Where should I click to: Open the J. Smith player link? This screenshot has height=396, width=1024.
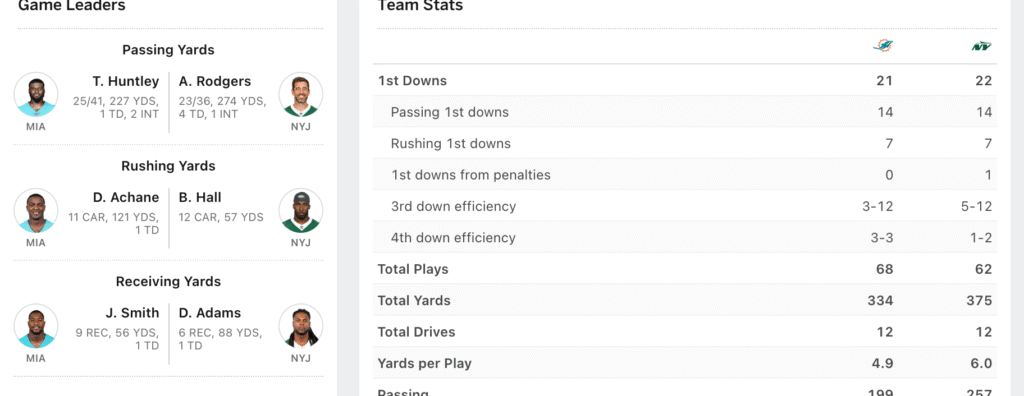(x=133, y=313)
